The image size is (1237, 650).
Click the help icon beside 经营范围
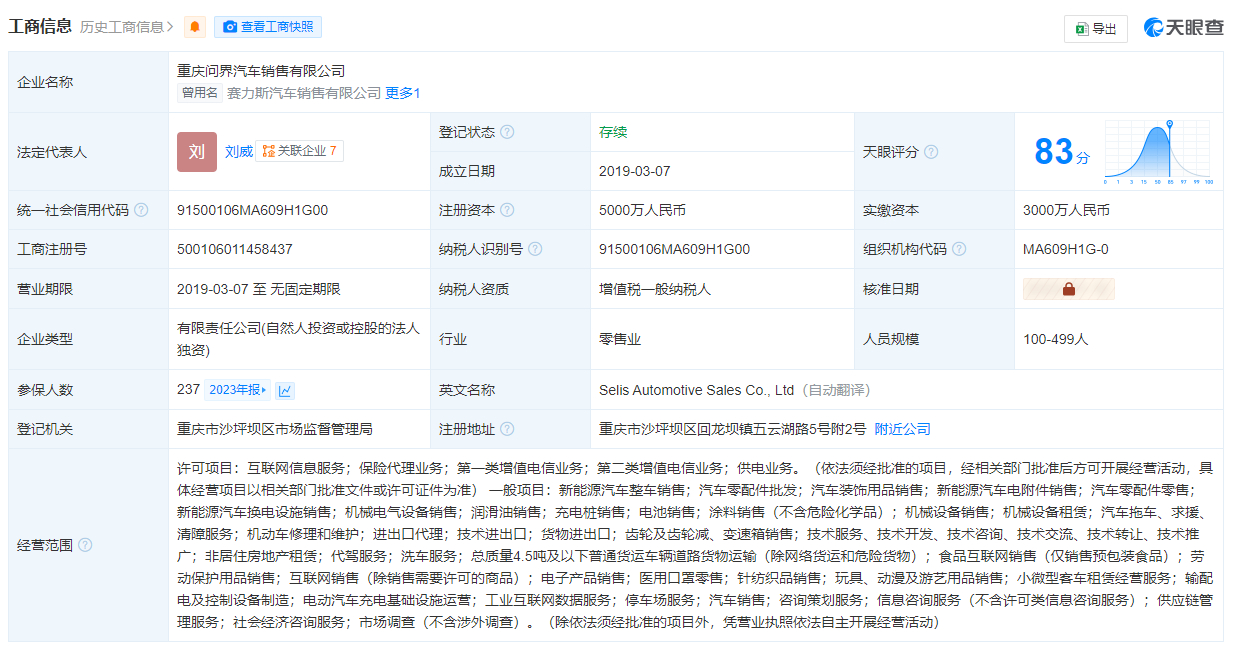click(85, 545)
